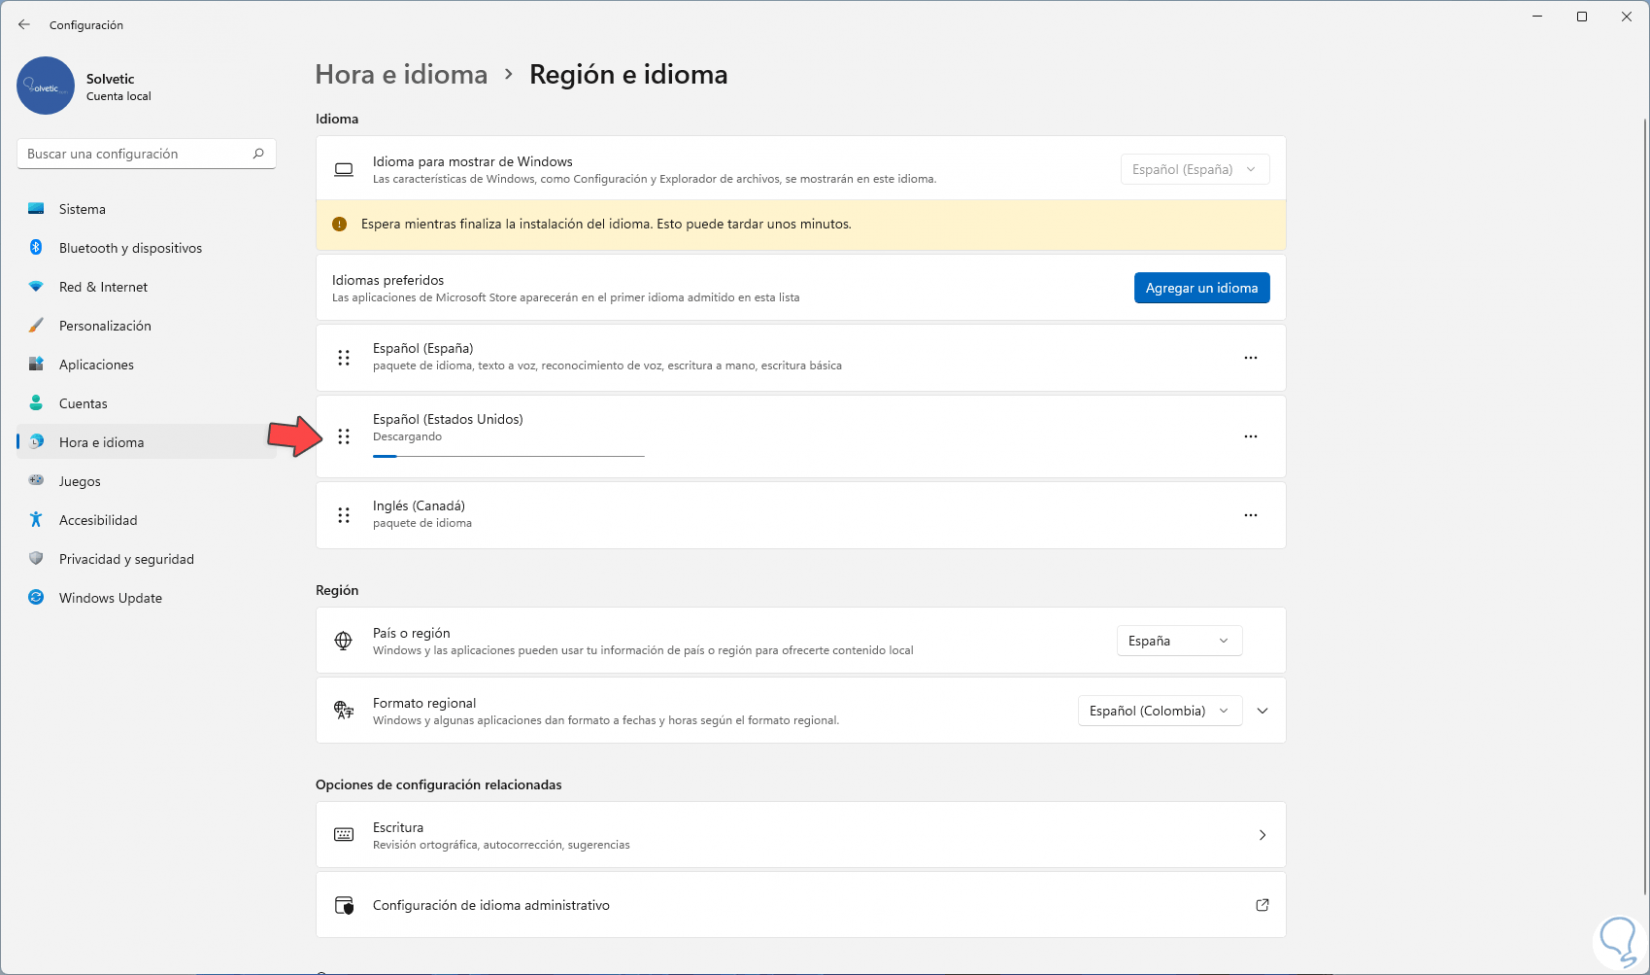Click the external link icon for administrative language settings
This screenshot has height=975, width=1650.
tap(1262, 905)
